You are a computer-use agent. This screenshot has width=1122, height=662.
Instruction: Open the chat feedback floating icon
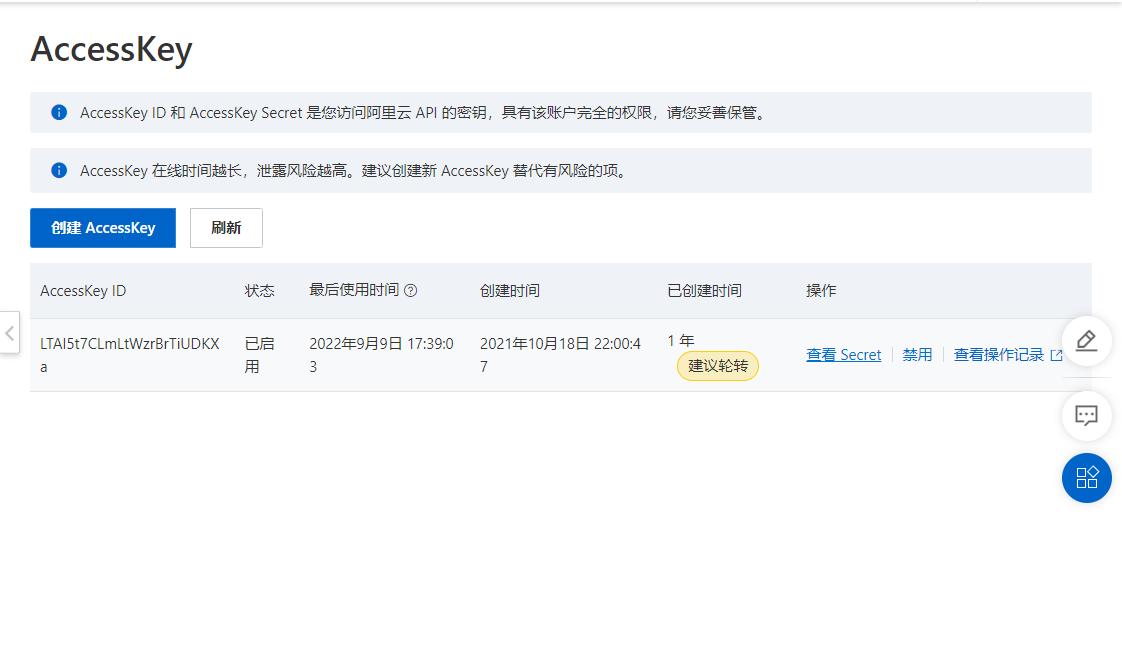[x=1086, y=415]
